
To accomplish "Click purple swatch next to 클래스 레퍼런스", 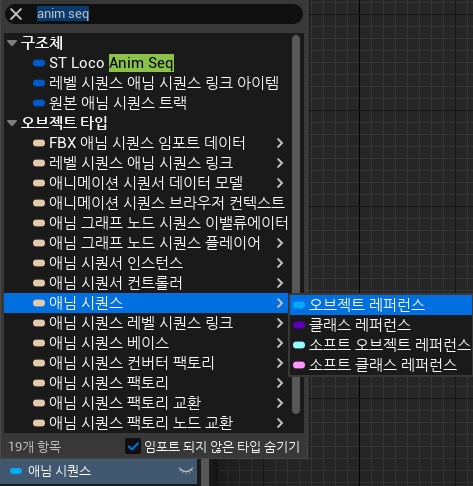I will [x=299, y=325].
